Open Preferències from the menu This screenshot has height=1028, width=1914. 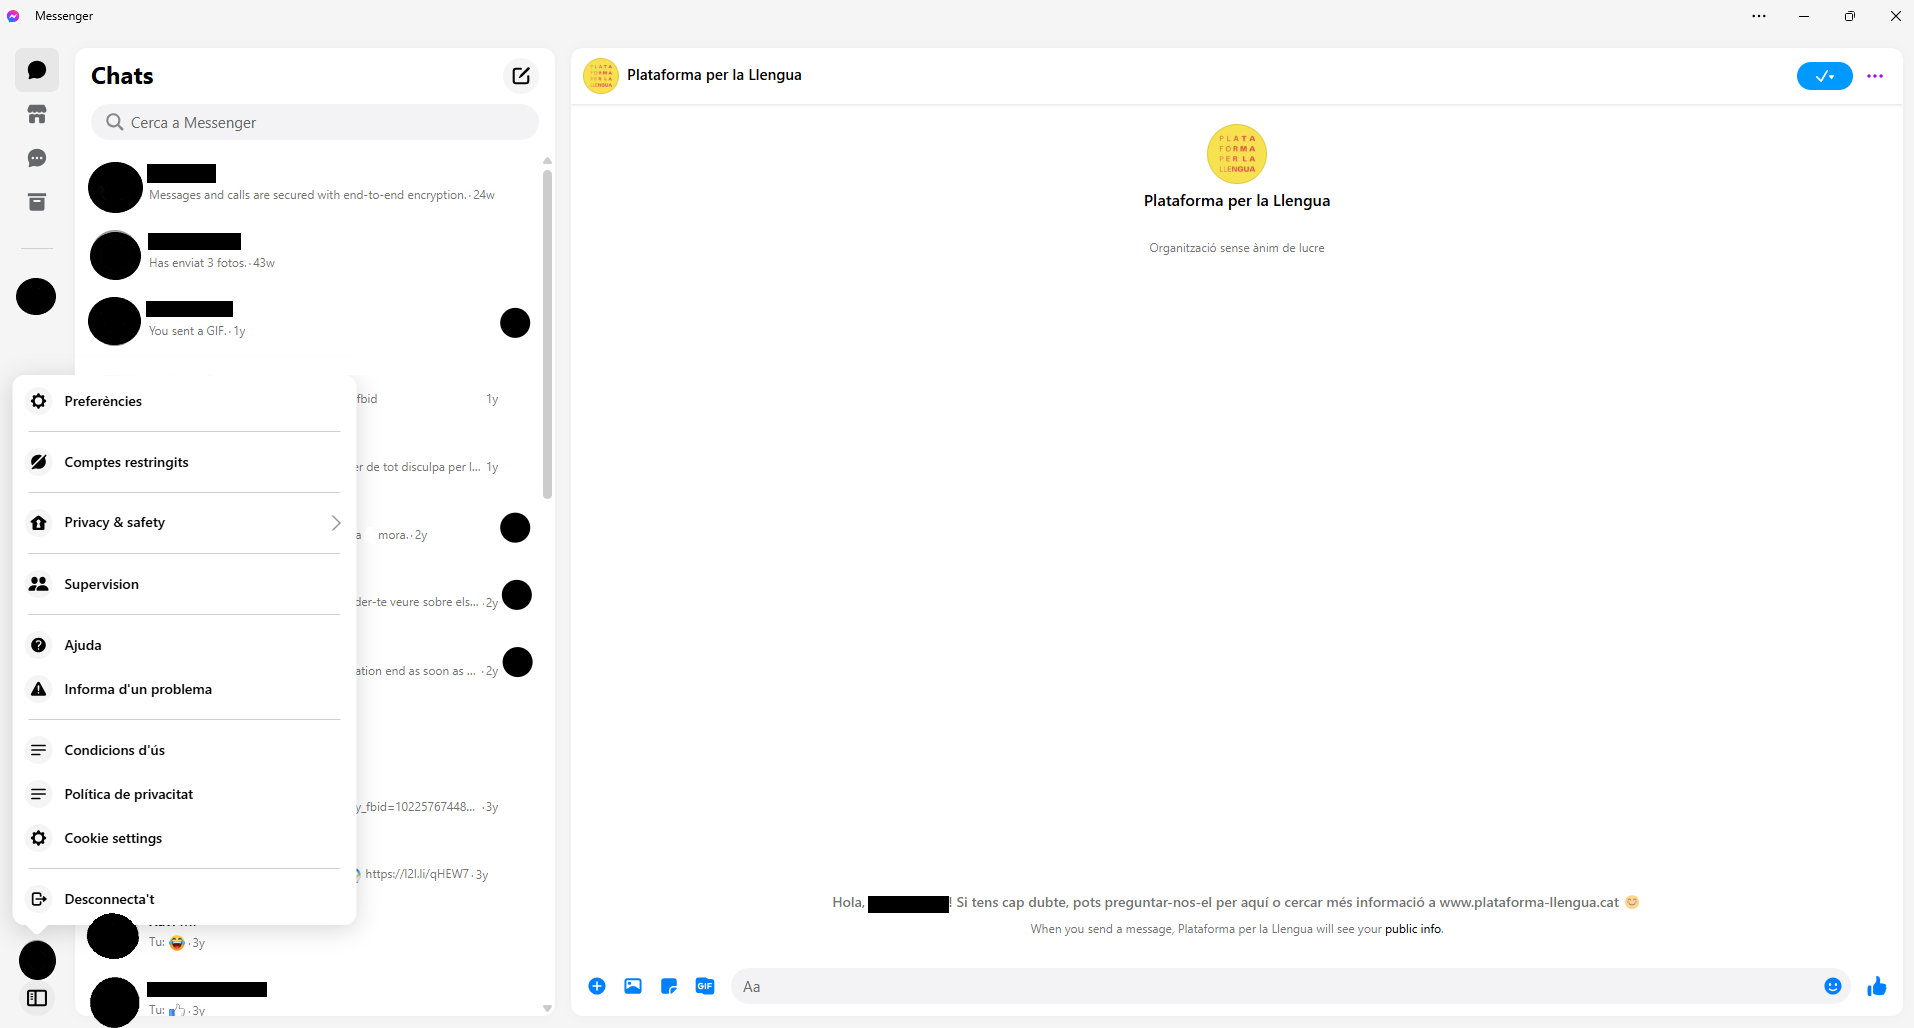coord(184,401)
